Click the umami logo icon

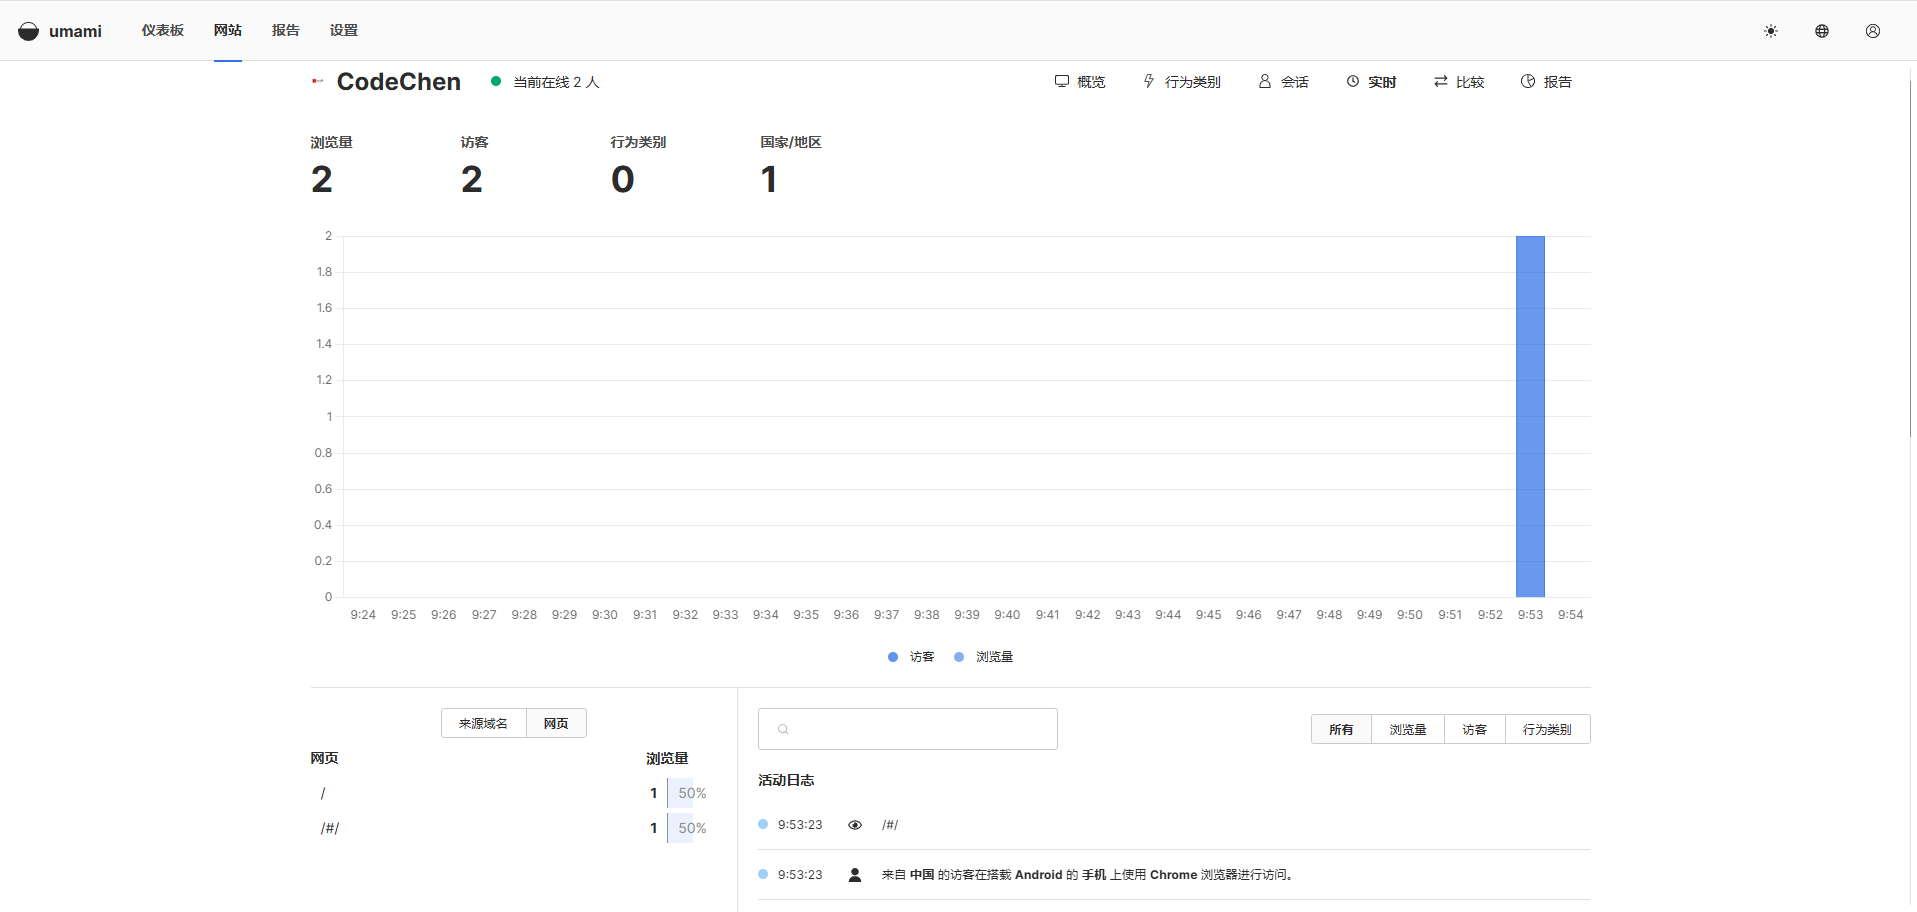29,31
